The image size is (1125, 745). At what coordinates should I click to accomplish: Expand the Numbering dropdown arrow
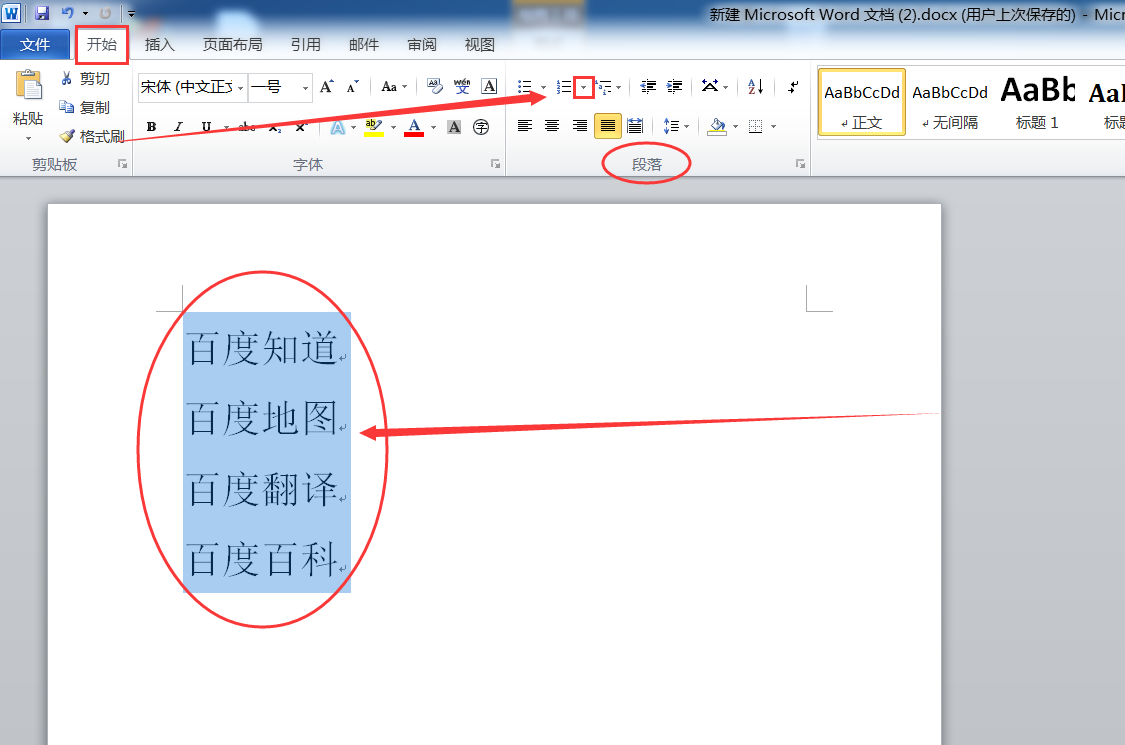pyautogui.click(x=583, y=87)
